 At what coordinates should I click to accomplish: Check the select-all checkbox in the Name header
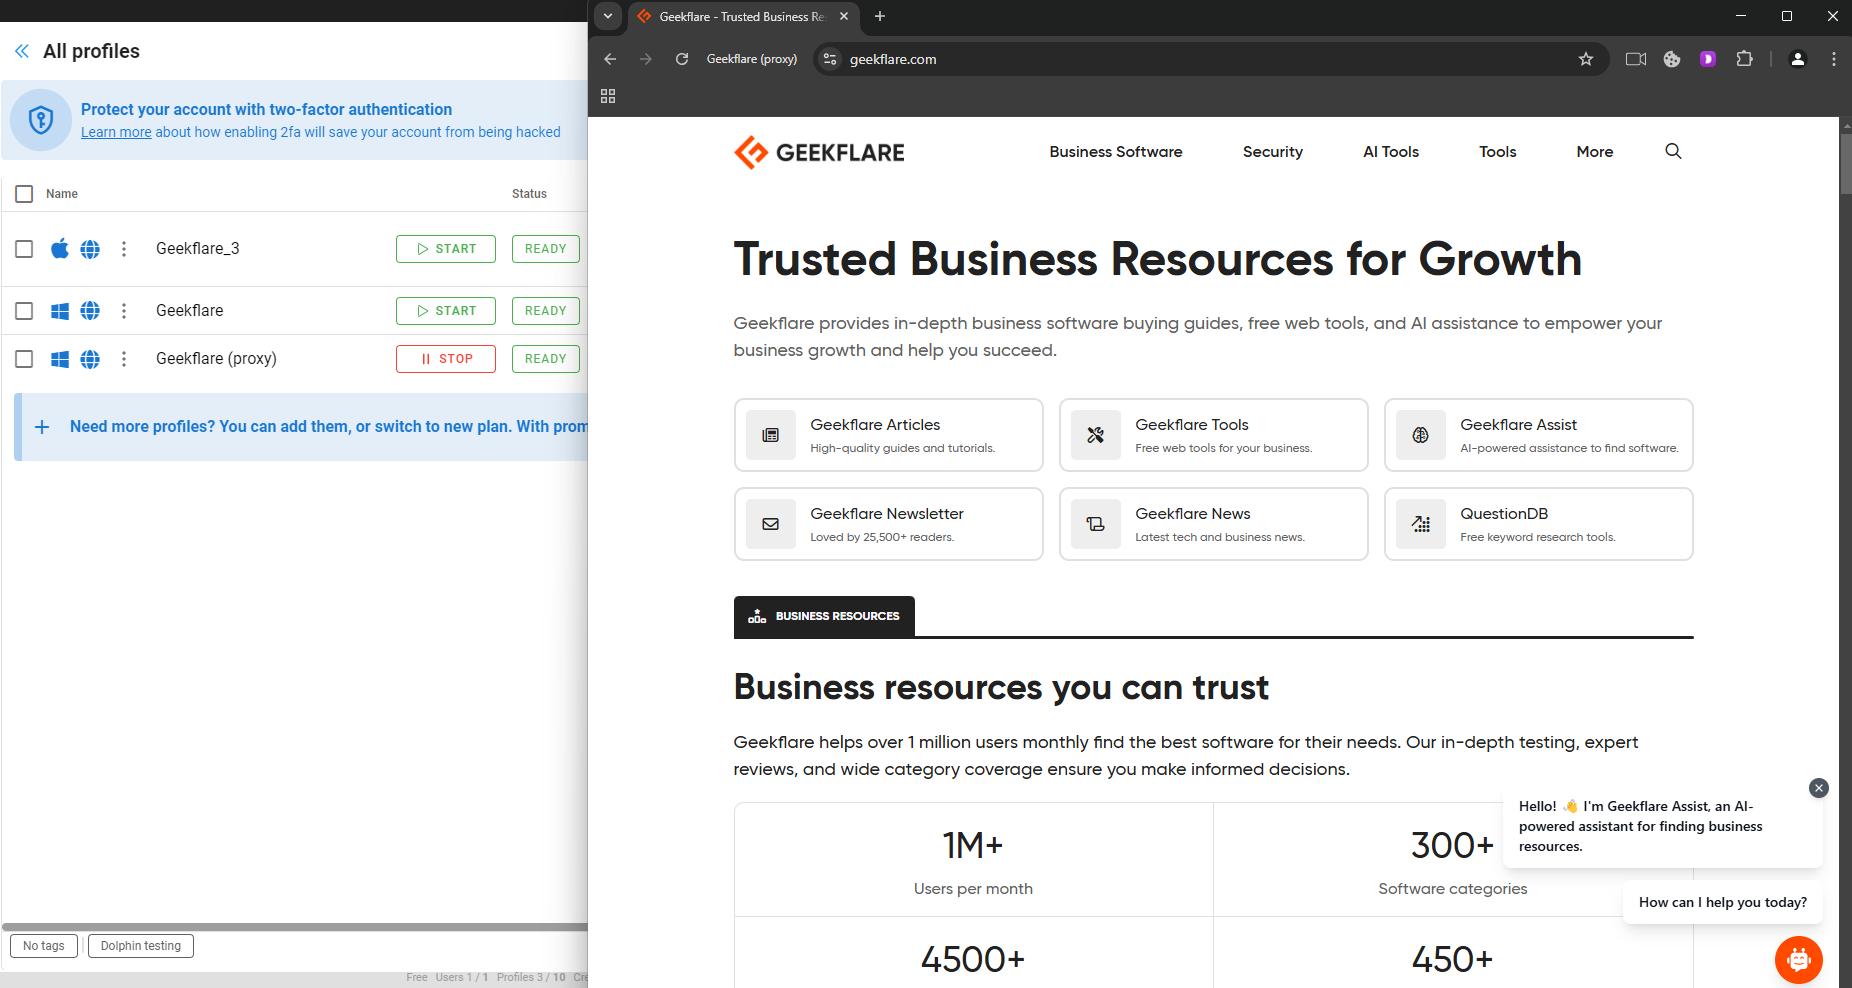pyautogui.click(x=24, y=193)
